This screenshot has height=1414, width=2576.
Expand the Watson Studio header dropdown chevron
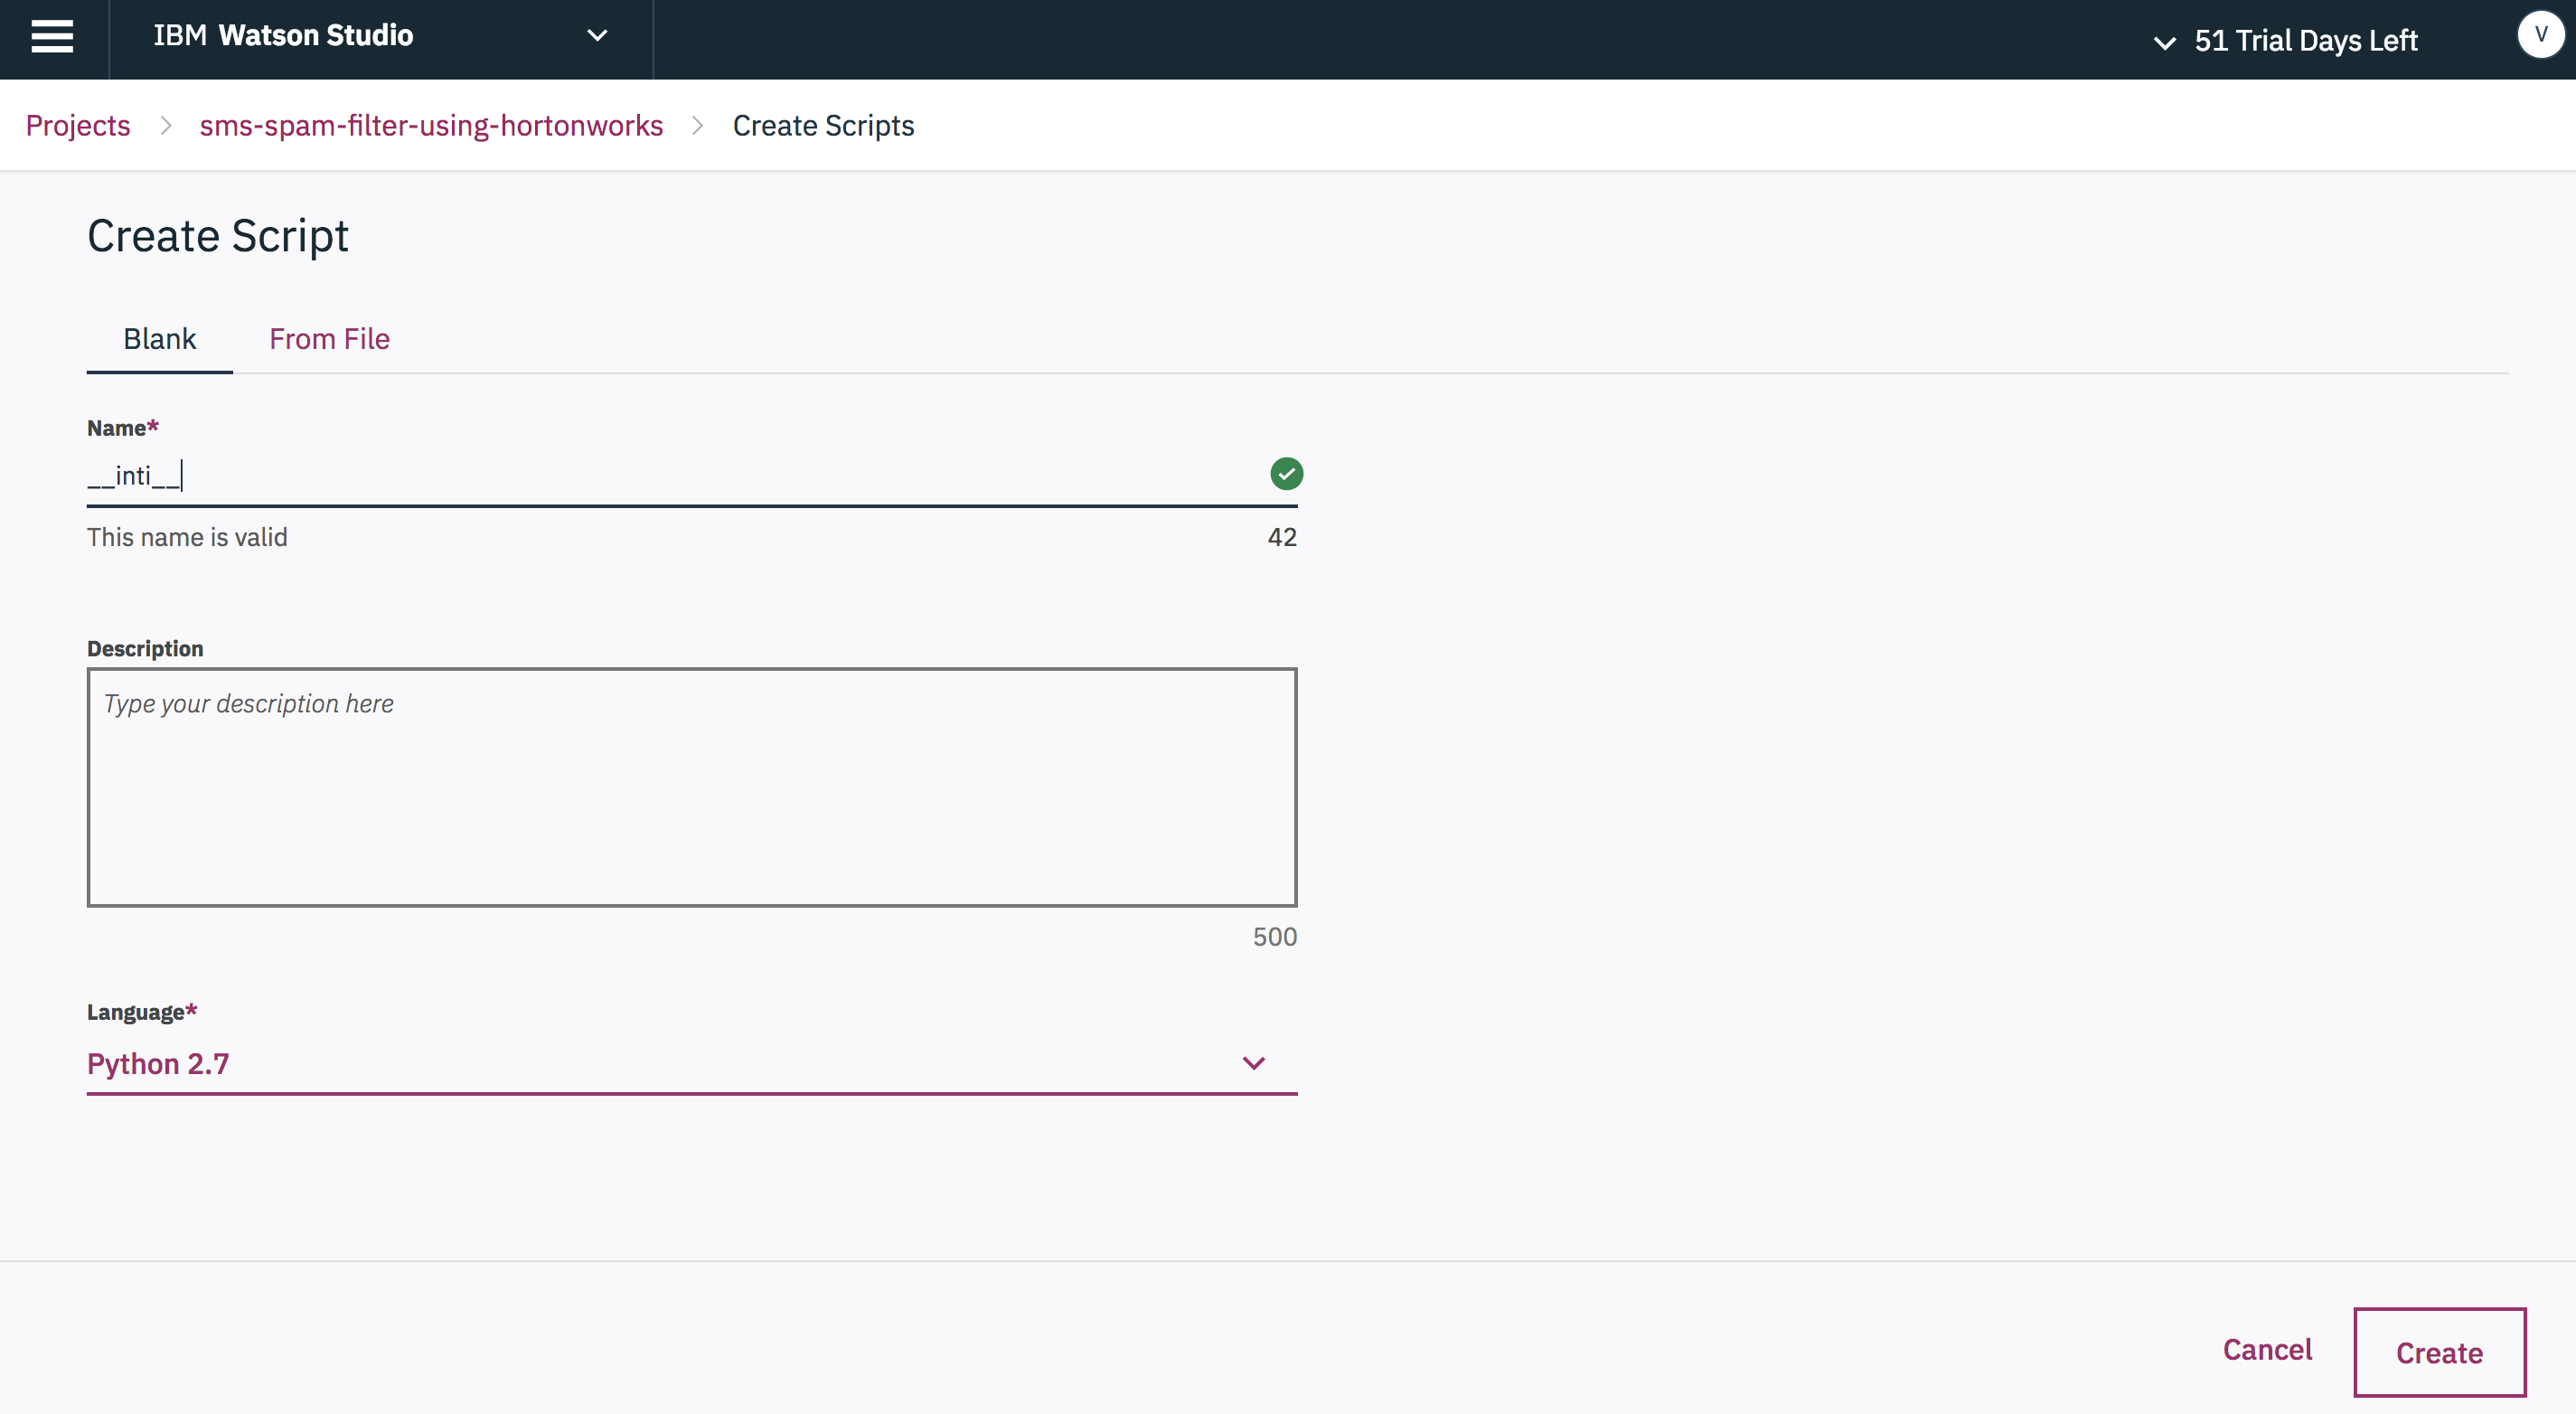pyautogui.click(x=597, y=36)
